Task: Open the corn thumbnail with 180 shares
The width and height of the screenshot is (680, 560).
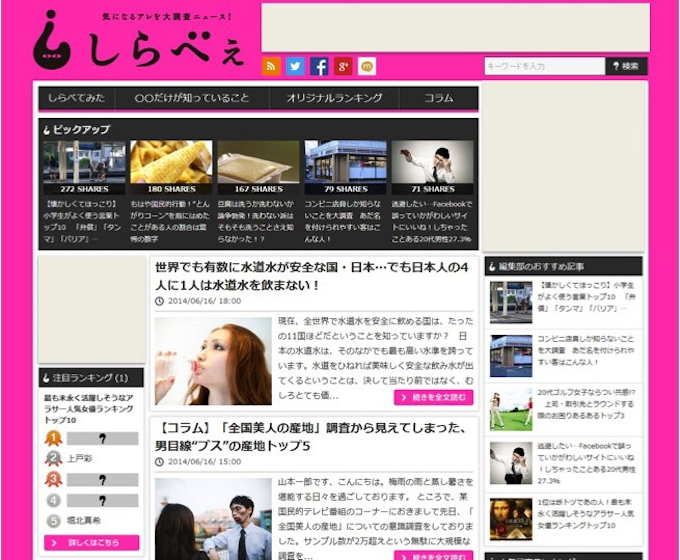Action: coord(171,166)
